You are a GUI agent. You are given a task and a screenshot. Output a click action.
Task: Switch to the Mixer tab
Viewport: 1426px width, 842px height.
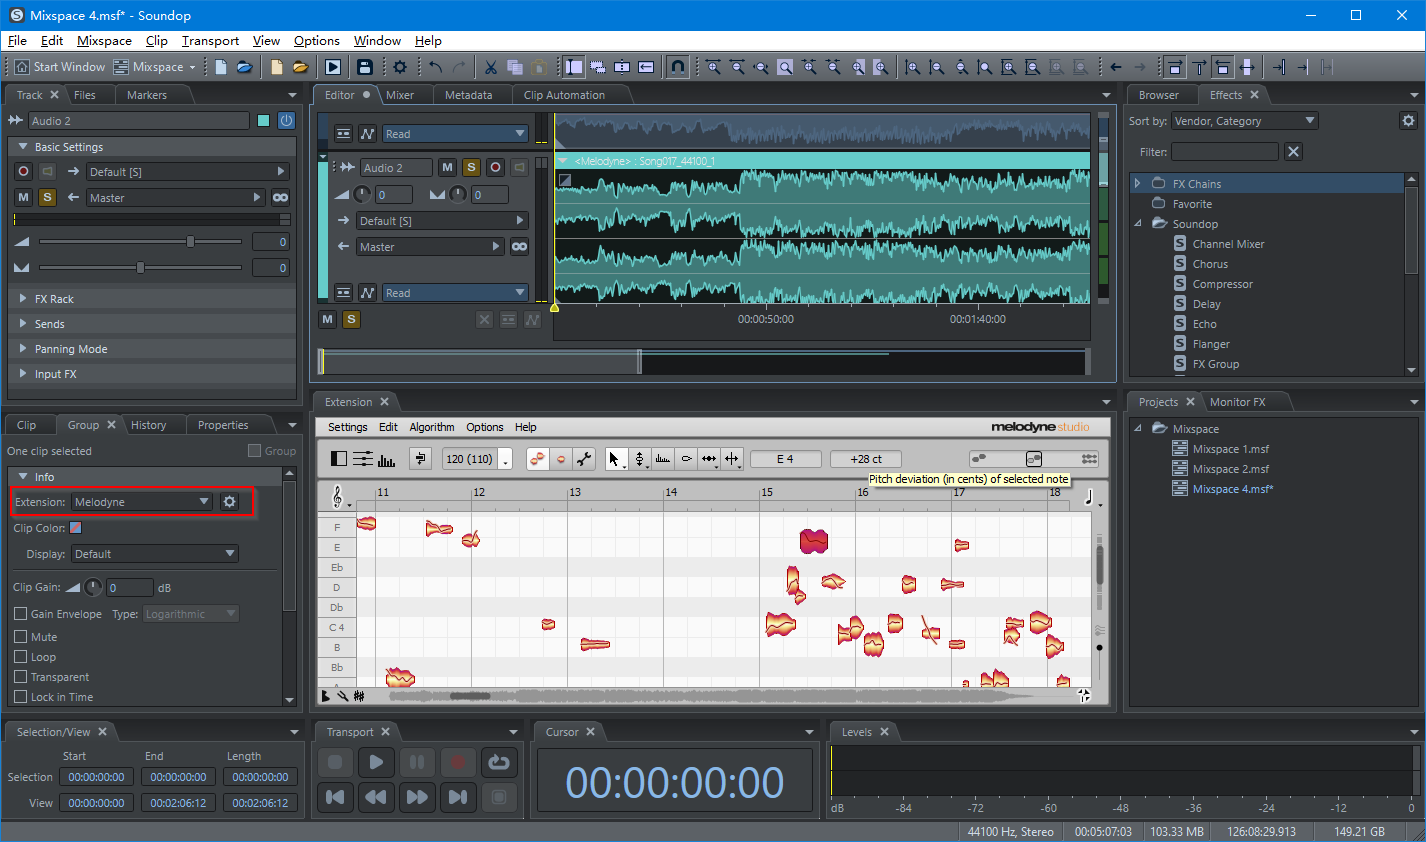point(400,95)
